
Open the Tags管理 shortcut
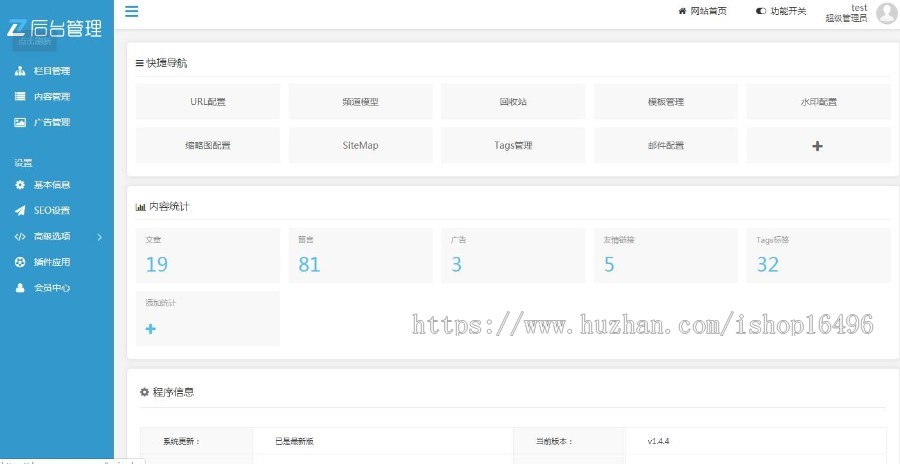pyautogui.click(x=513, y=145)
